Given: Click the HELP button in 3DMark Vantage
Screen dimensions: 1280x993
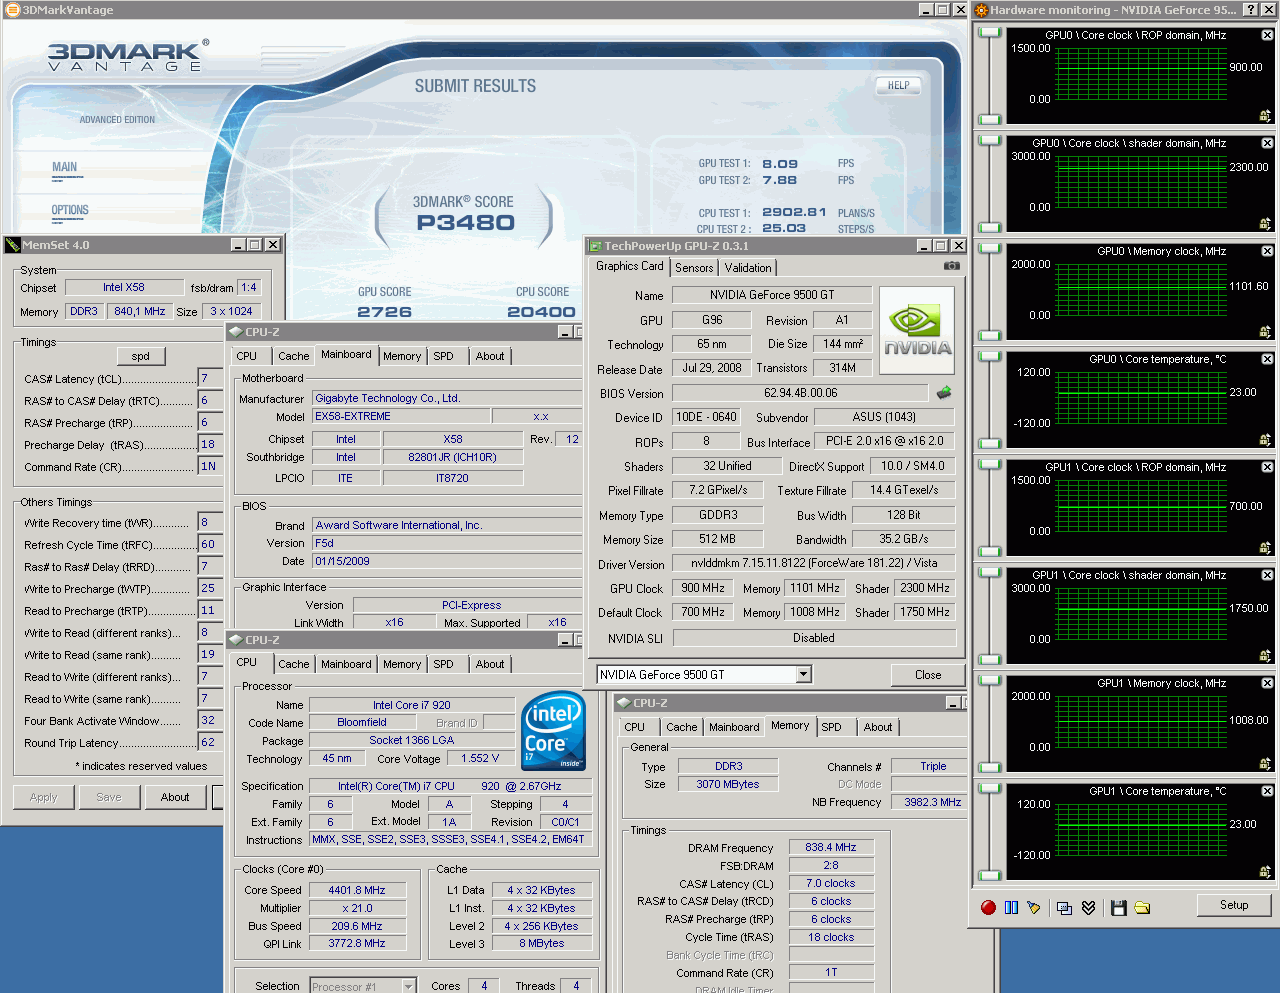Looking at the screenshot, I should tap(898, 86).
